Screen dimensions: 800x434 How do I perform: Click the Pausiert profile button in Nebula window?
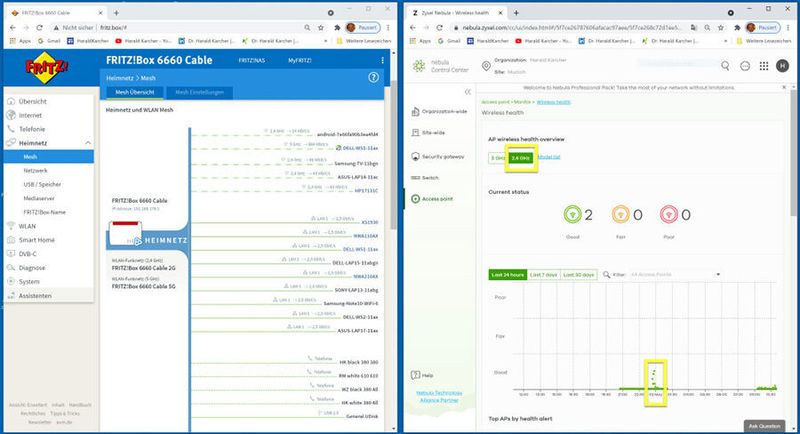point(762,28)
